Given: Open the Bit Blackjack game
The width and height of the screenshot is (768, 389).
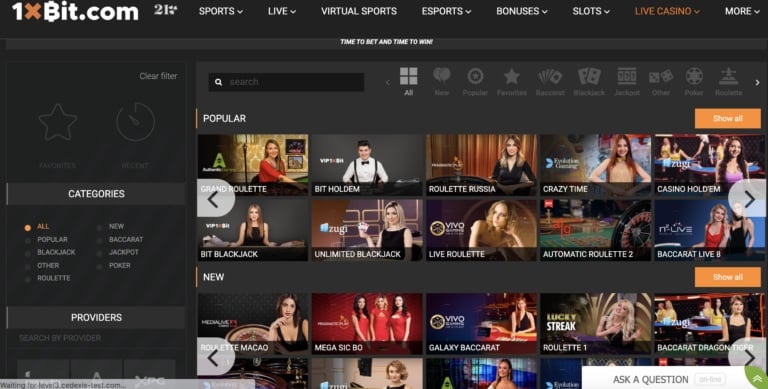Looking at the screenshot, I should pyautogui.click(x=253, y=230).
